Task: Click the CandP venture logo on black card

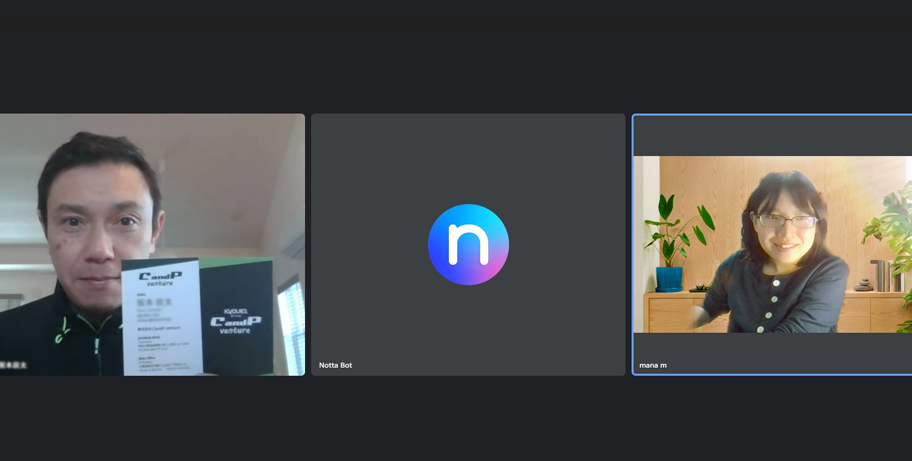Action: (x=236, y=323)
